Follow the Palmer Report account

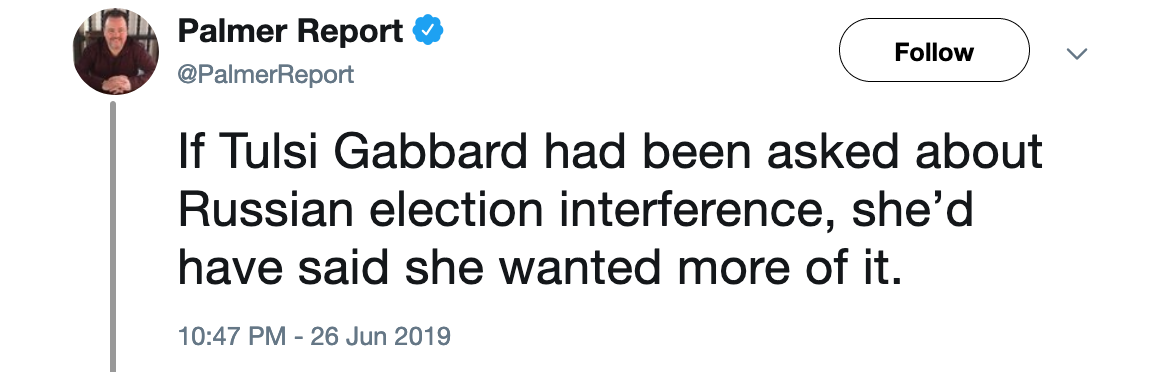point(934,51)
